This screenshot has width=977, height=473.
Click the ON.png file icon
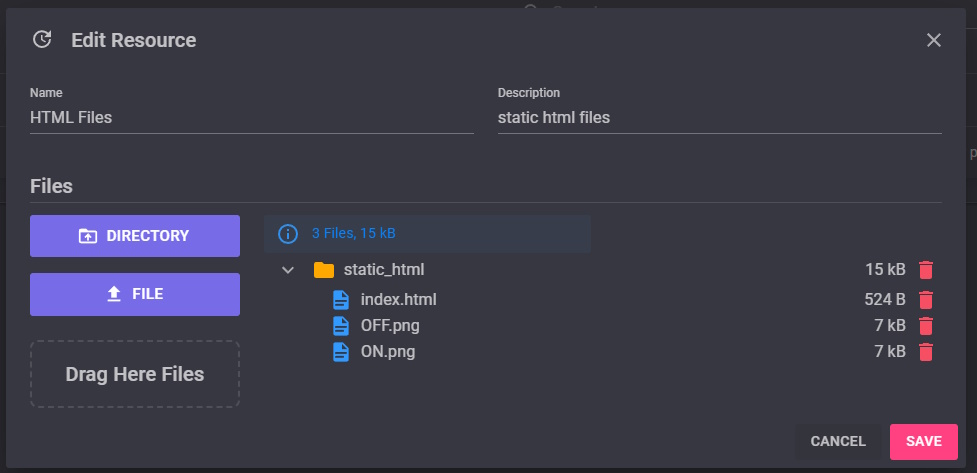tap(341, 351)
